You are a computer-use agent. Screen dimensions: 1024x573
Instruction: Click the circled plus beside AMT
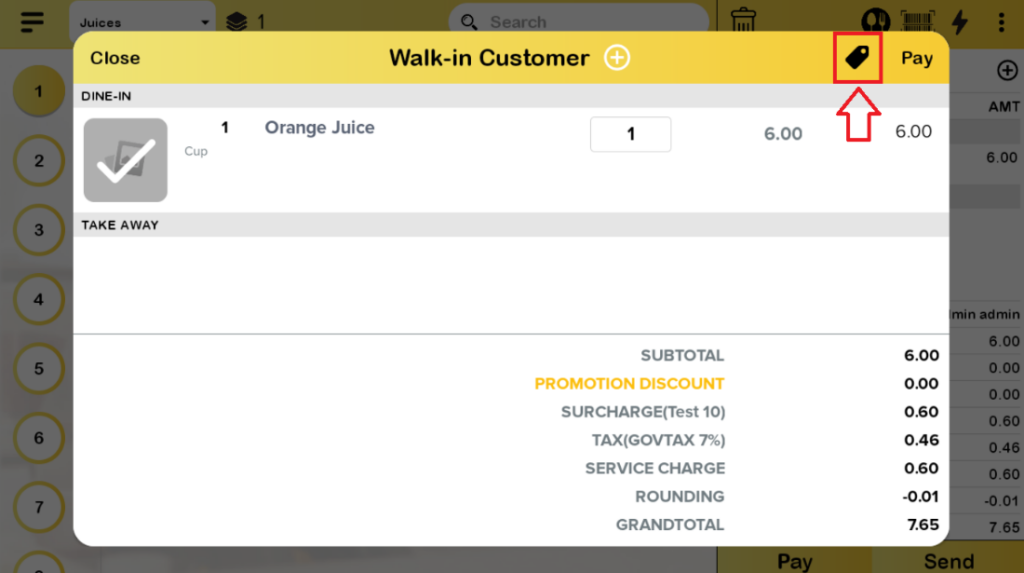click(1007, 70)
